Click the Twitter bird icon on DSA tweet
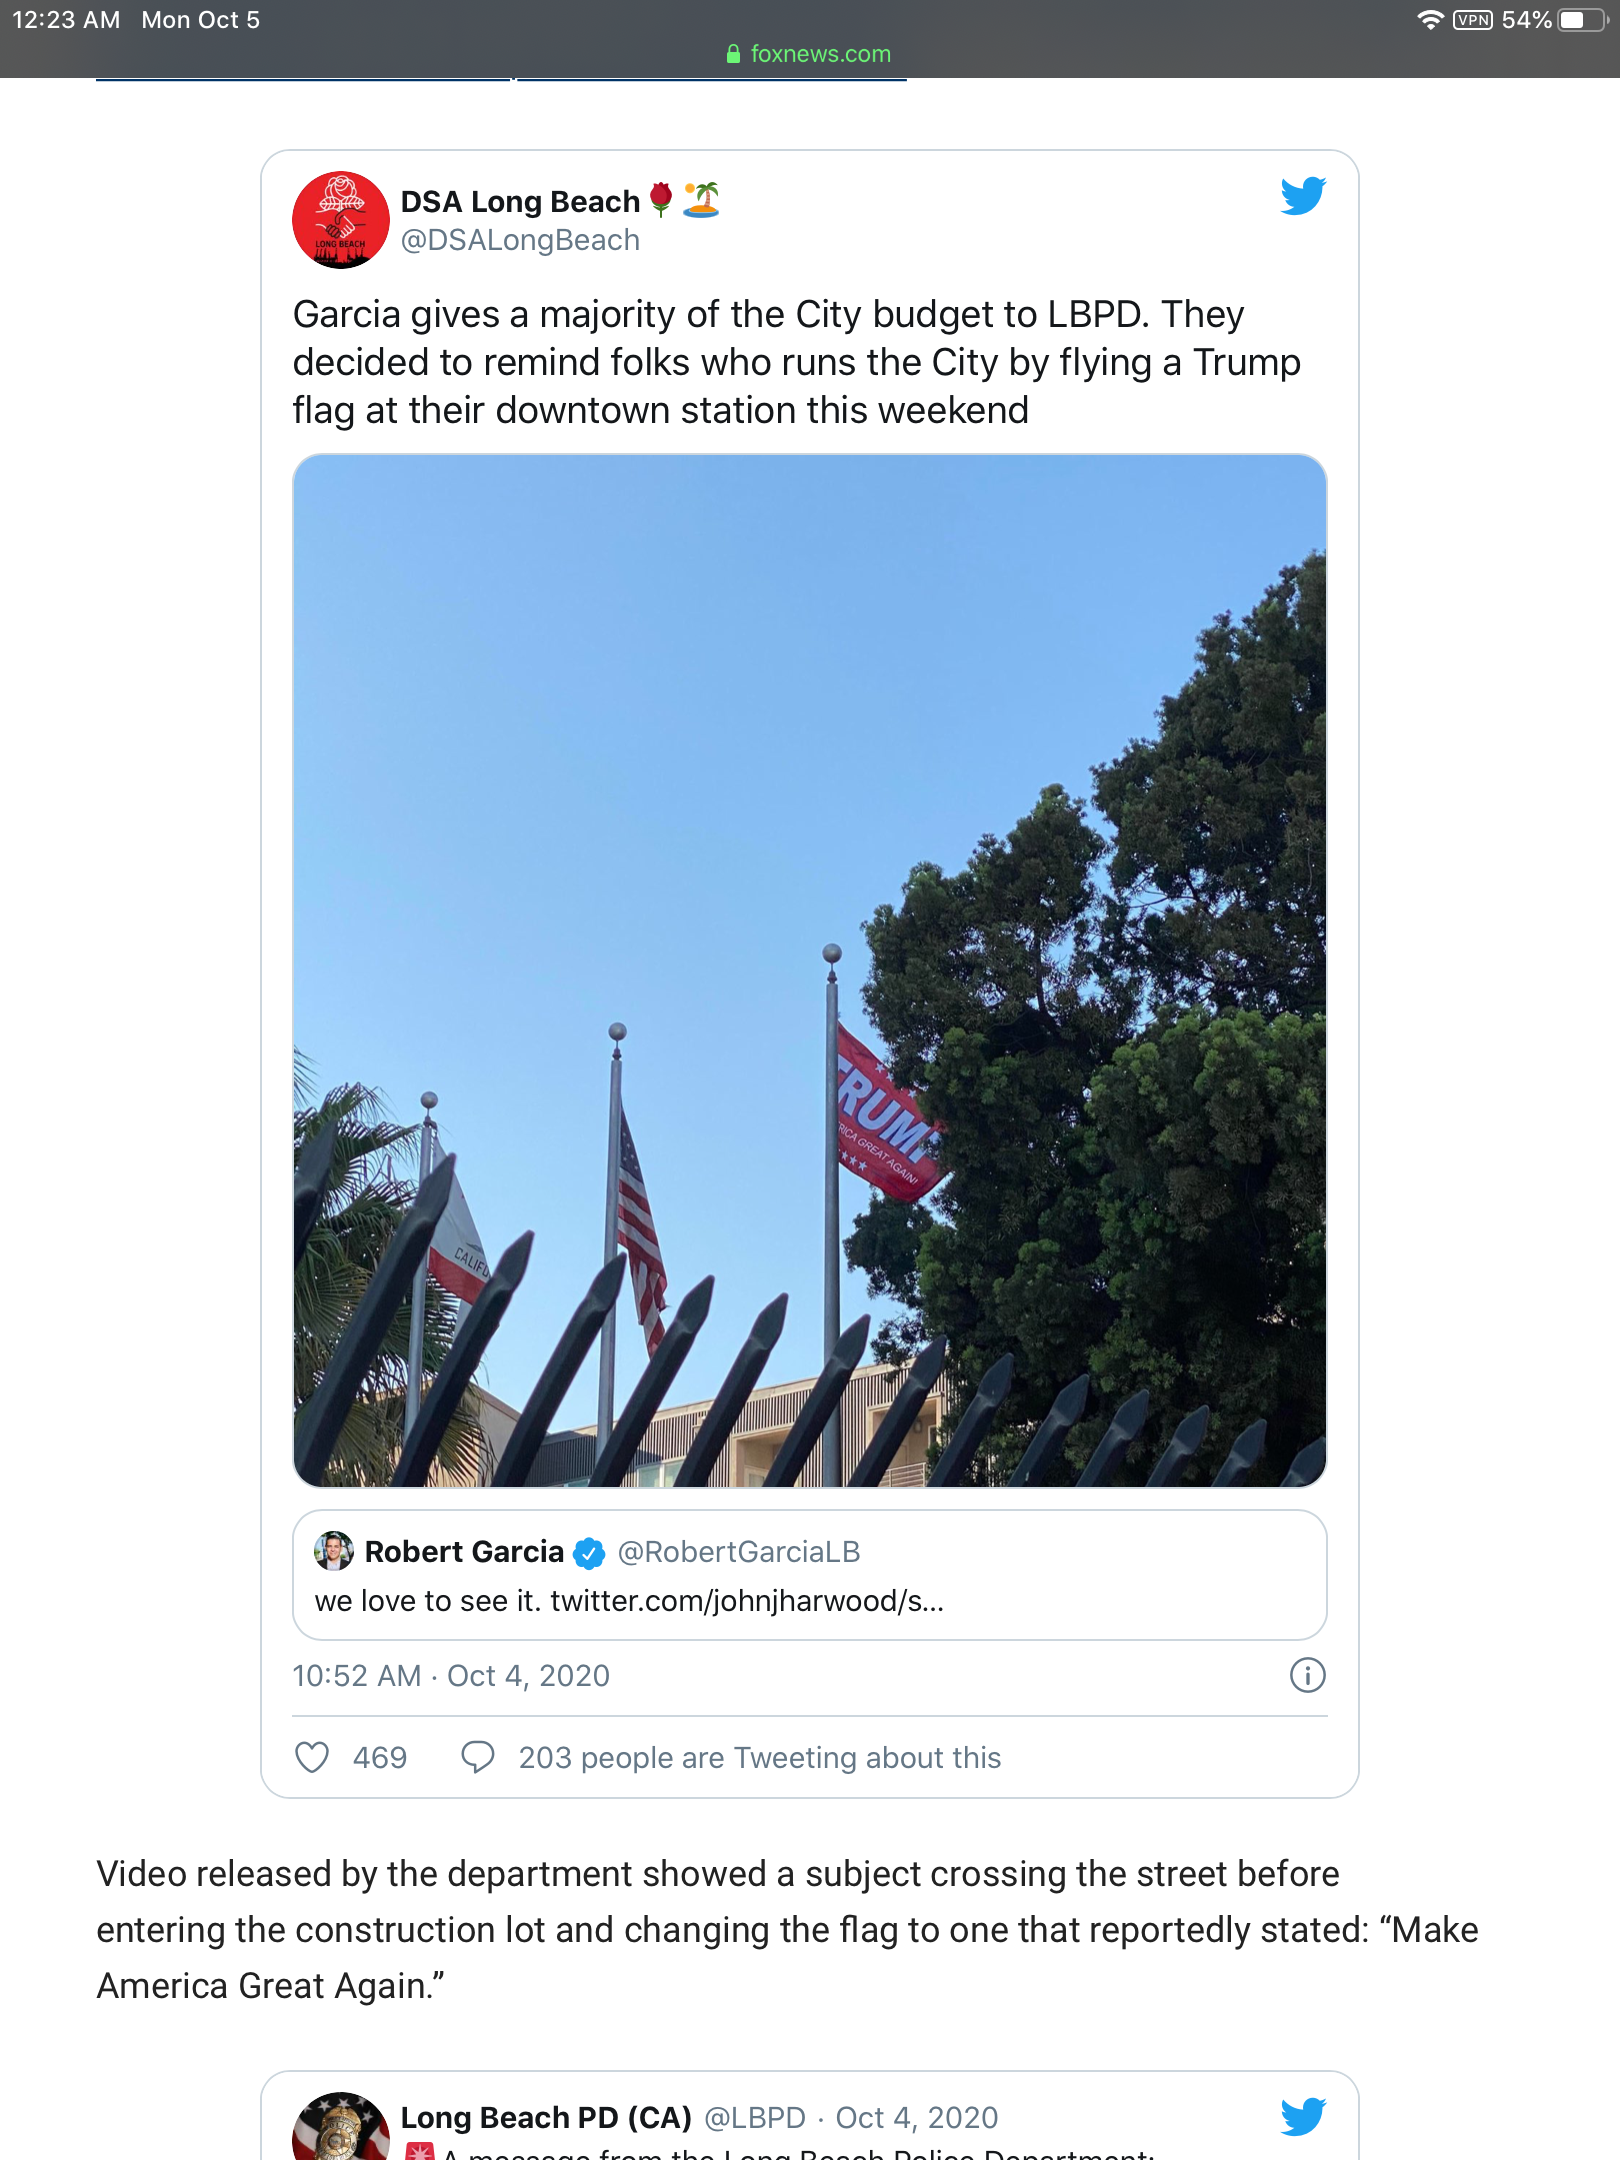 pos(1303,196)
